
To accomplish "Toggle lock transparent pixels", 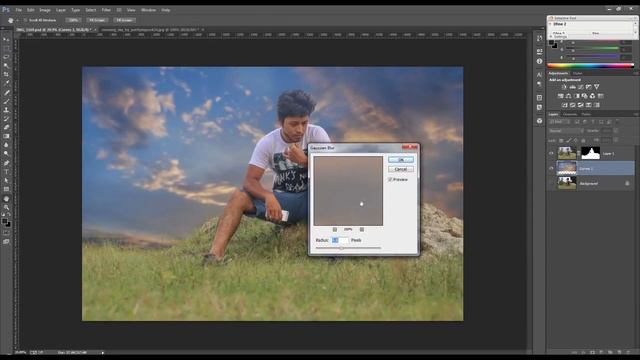I will pos(561,140).
